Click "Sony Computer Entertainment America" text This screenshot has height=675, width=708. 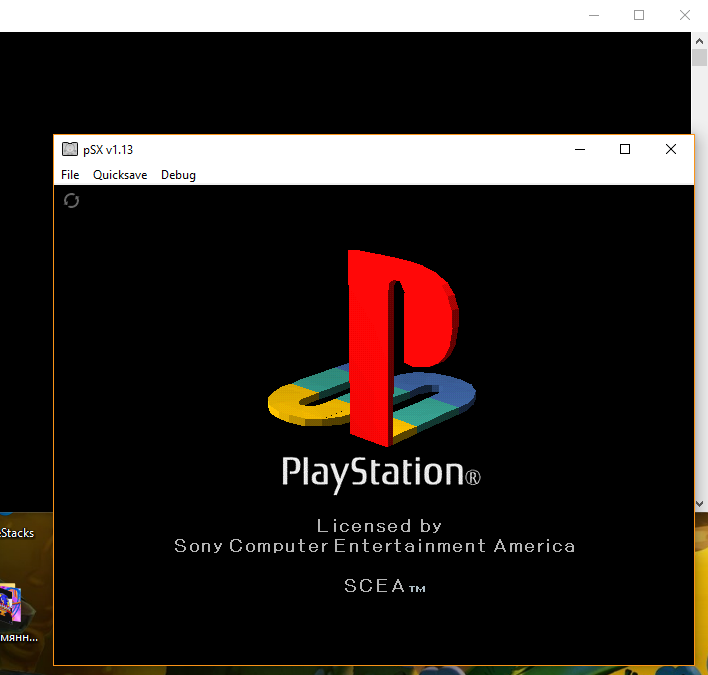tap(374, 546)
